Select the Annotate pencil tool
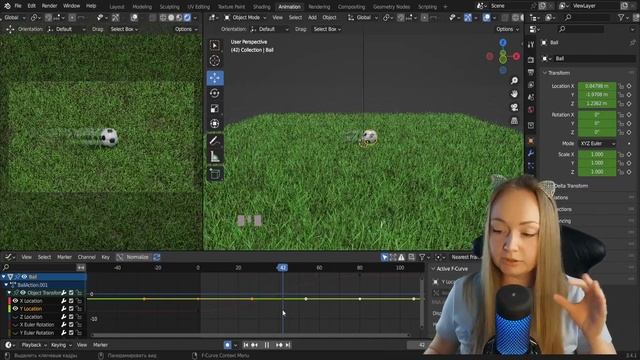 (215, 141)
